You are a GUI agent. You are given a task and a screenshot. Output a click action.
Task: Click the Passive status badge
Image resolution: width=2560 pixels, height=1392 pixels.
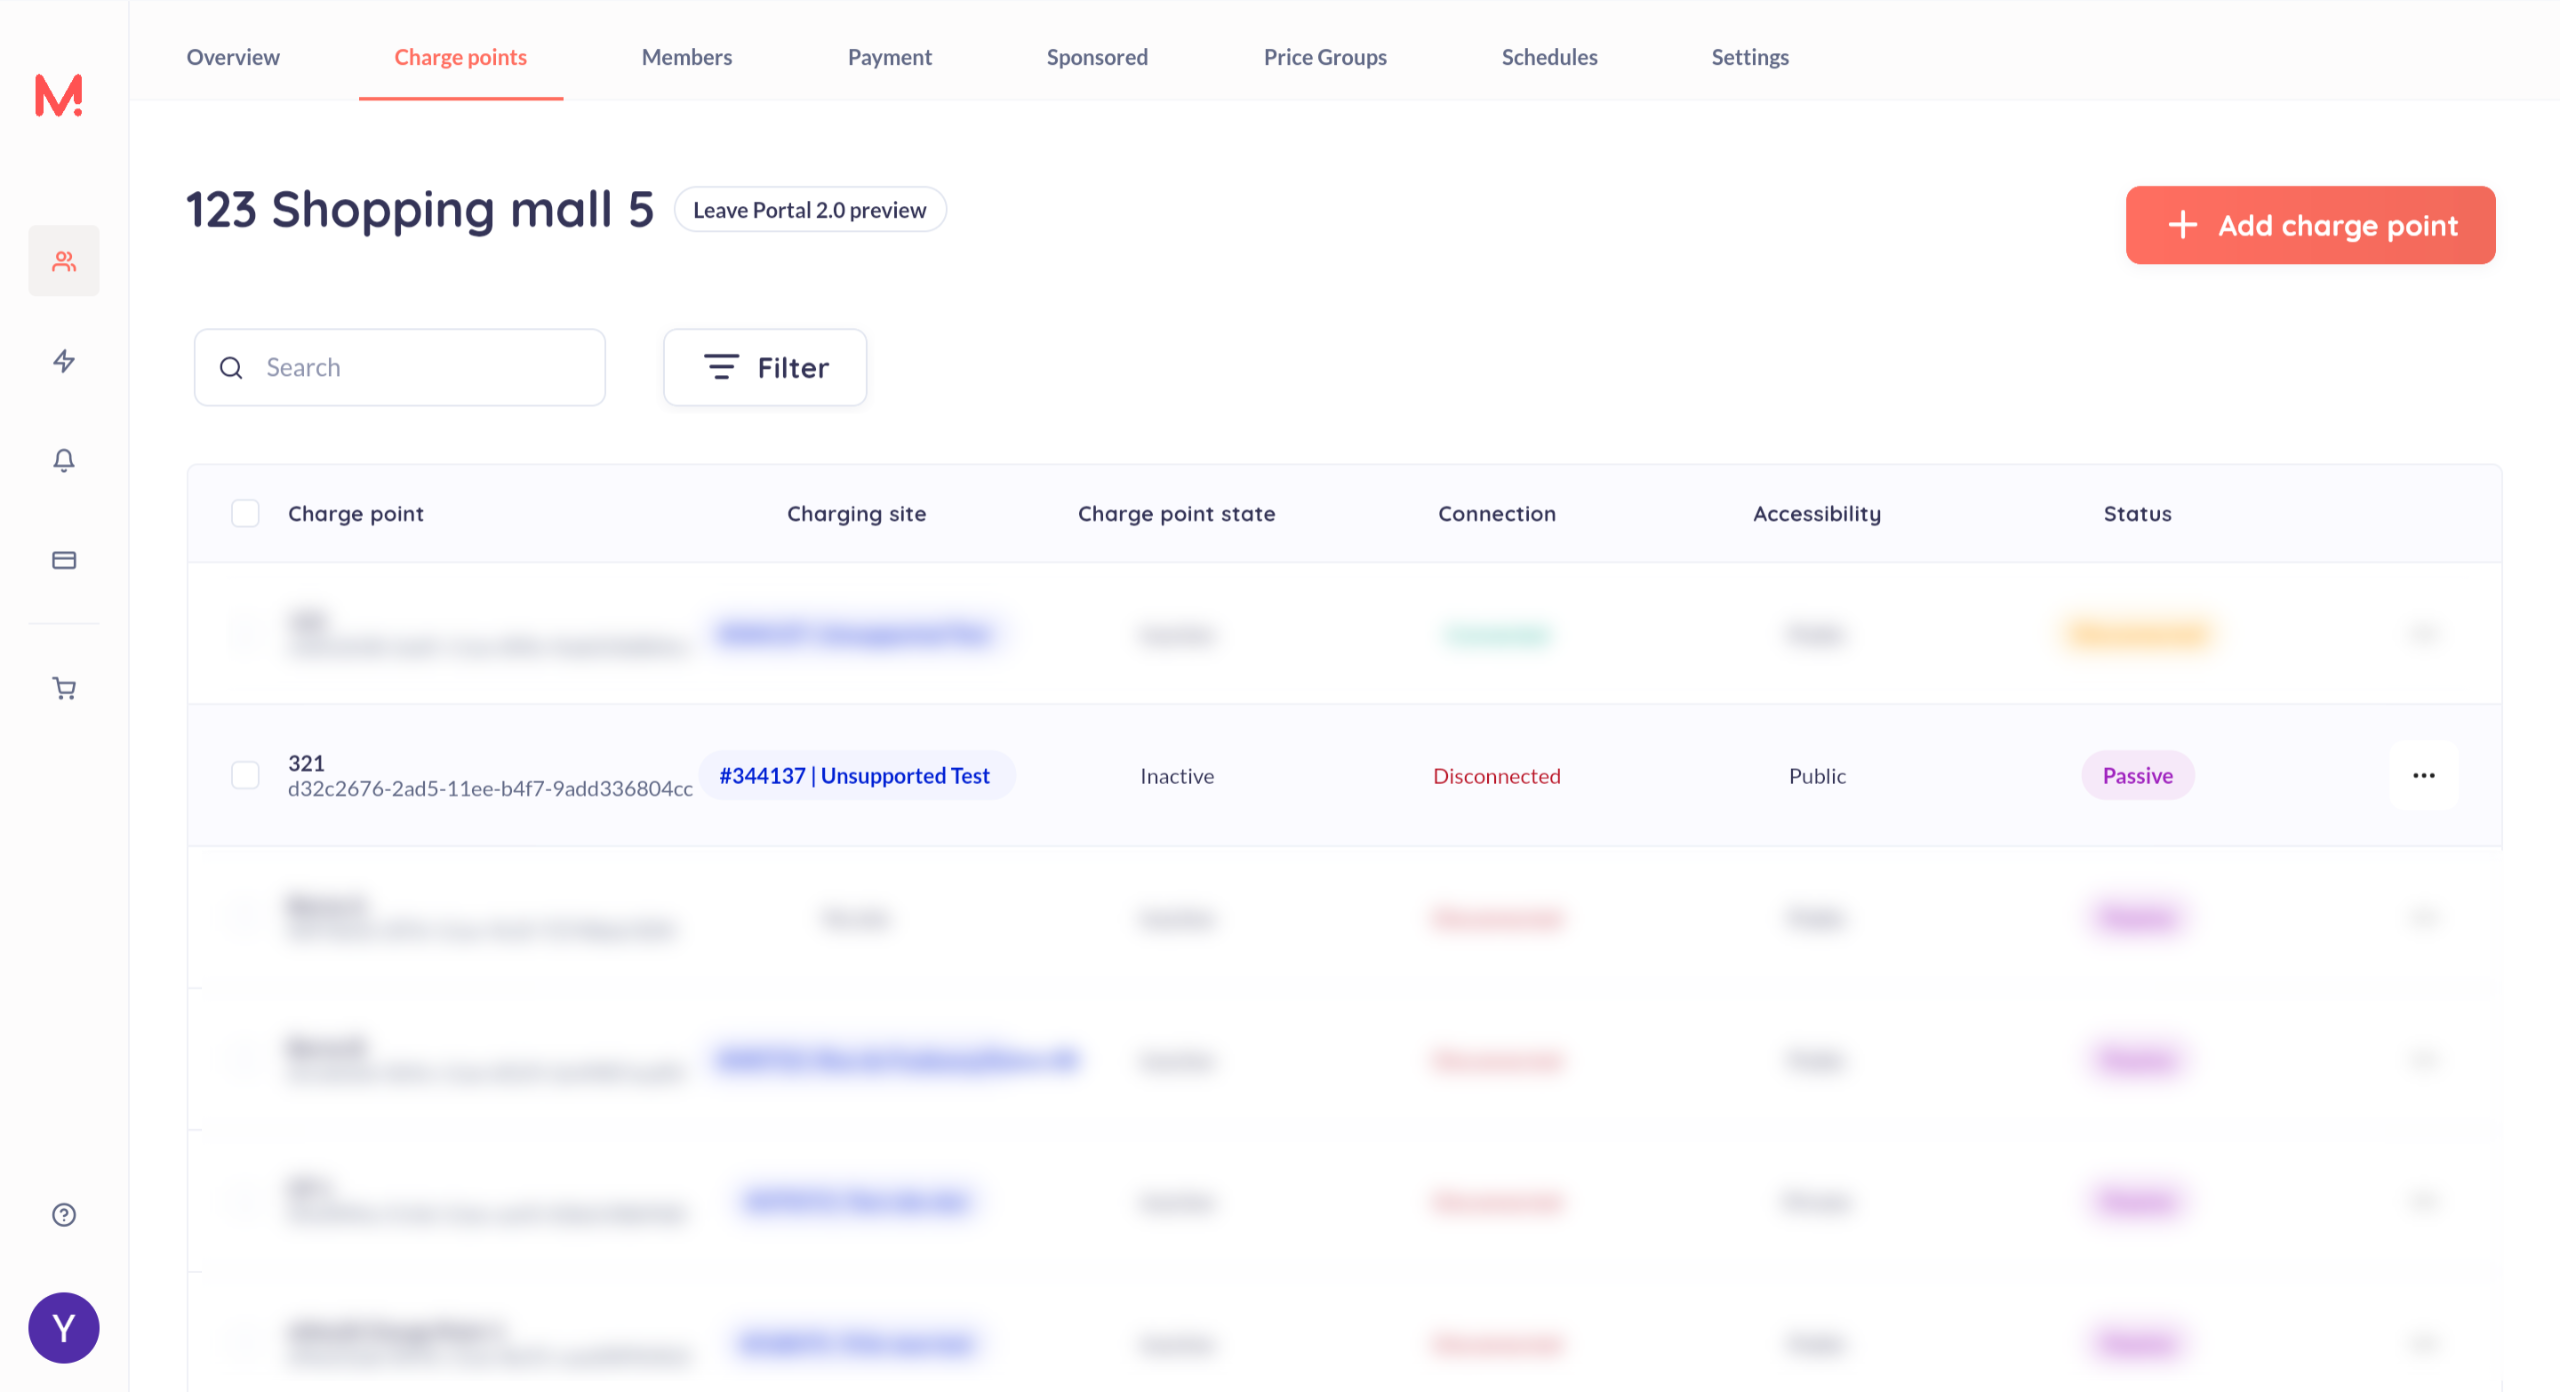click(x=2137, y=775)
